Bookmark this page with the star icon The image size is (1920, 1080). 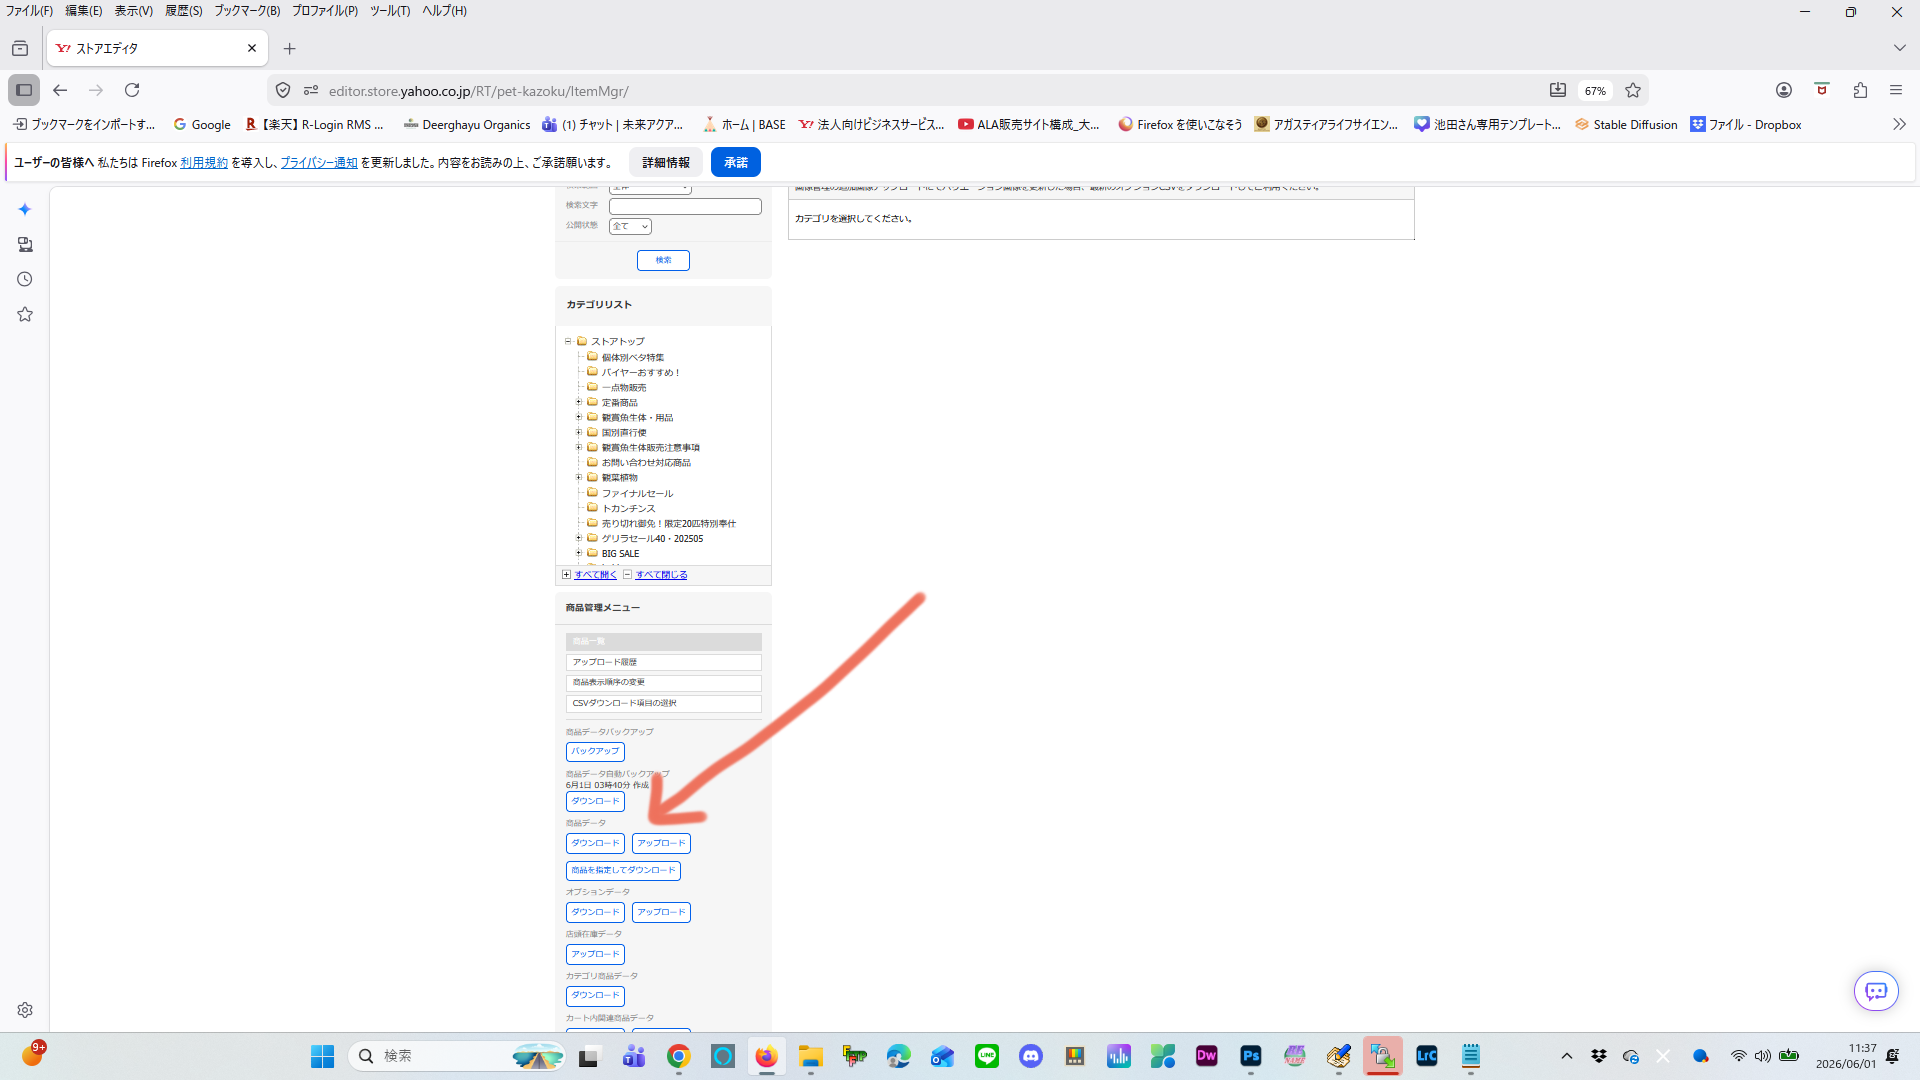[x=1633, y=90]
